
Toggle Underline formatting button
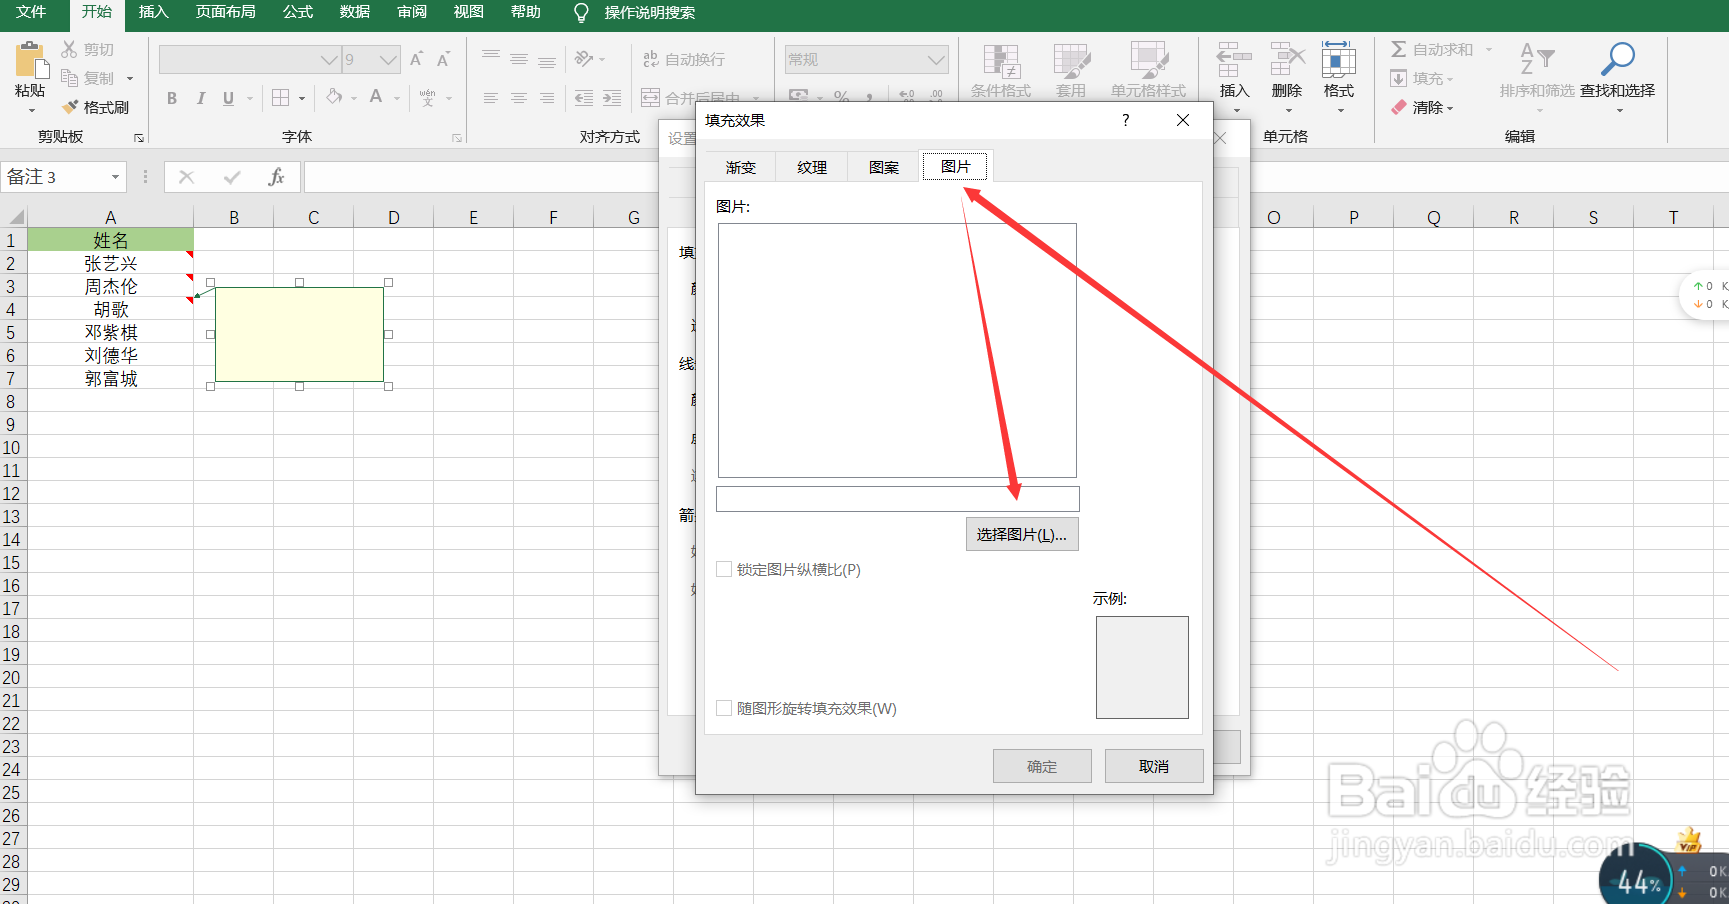228,98
